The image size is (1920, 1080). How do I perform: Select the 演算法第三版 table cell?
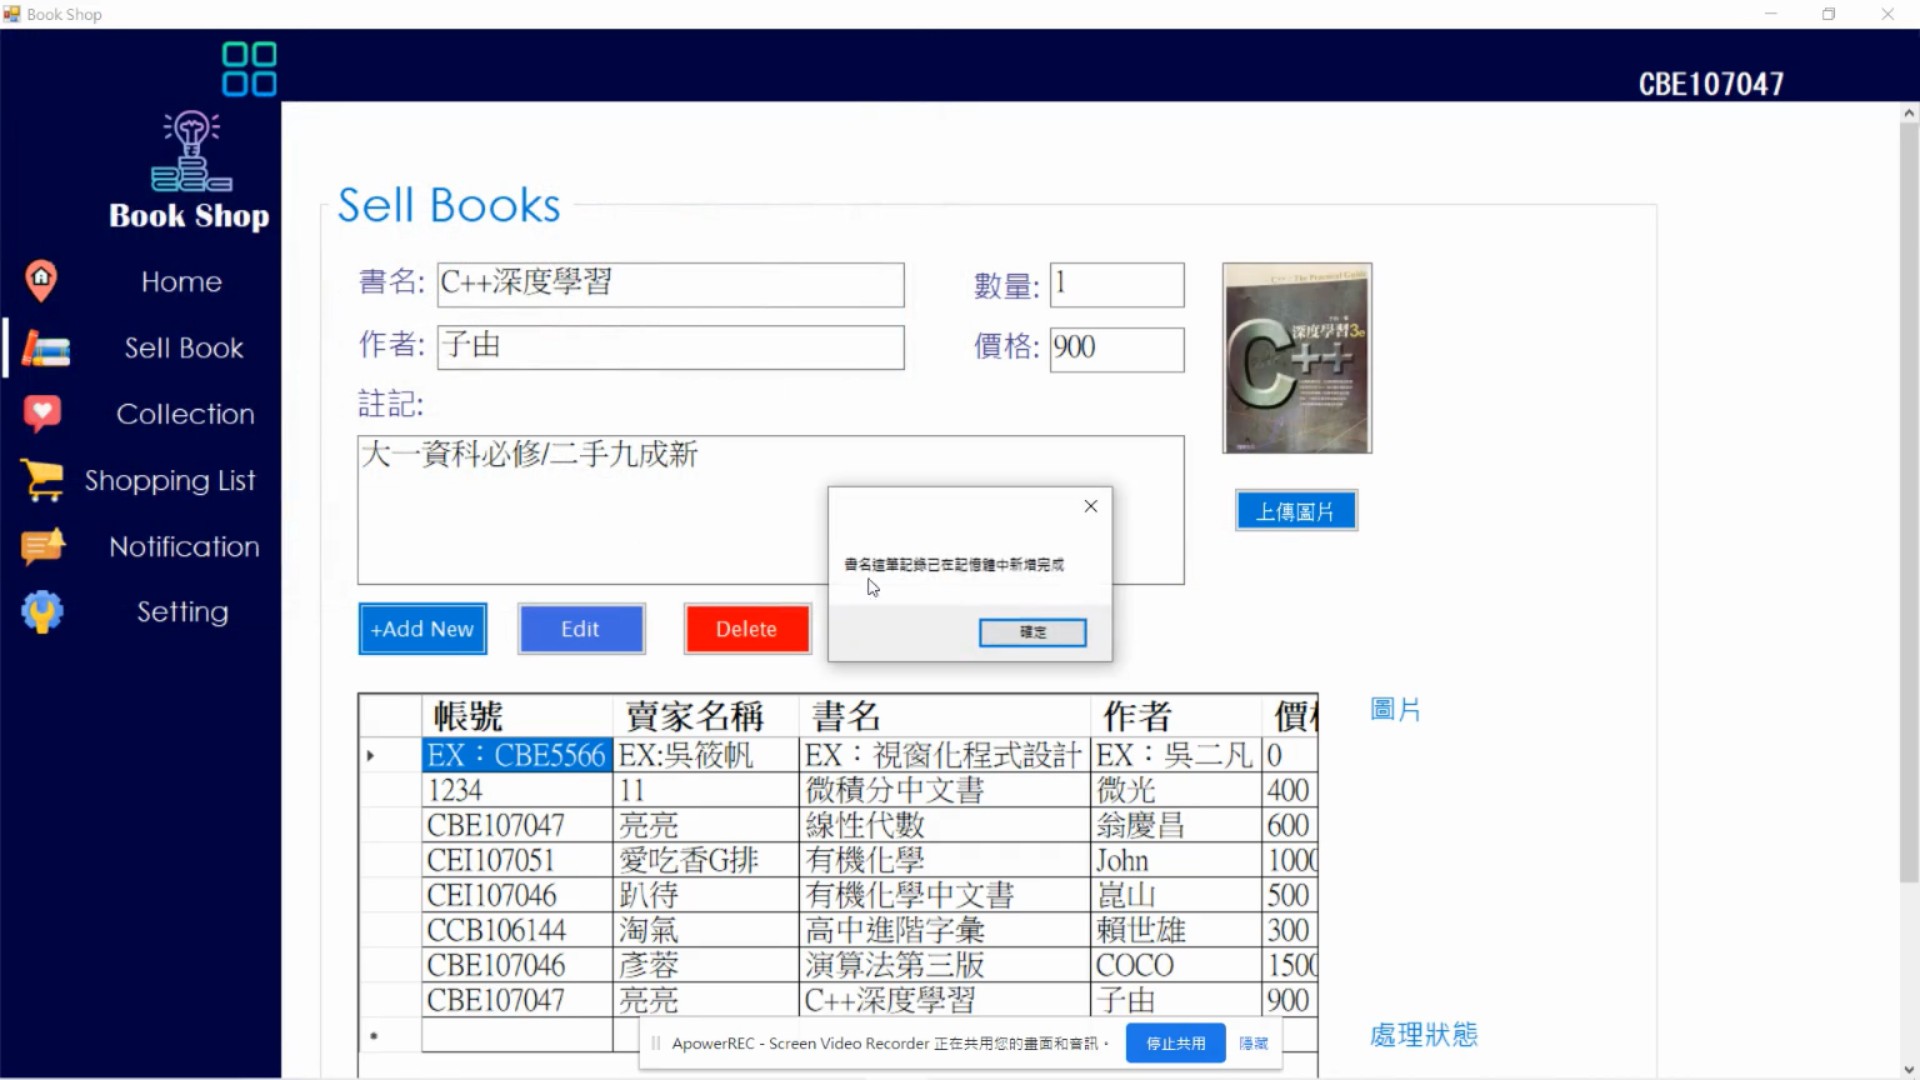click(945, 965)
